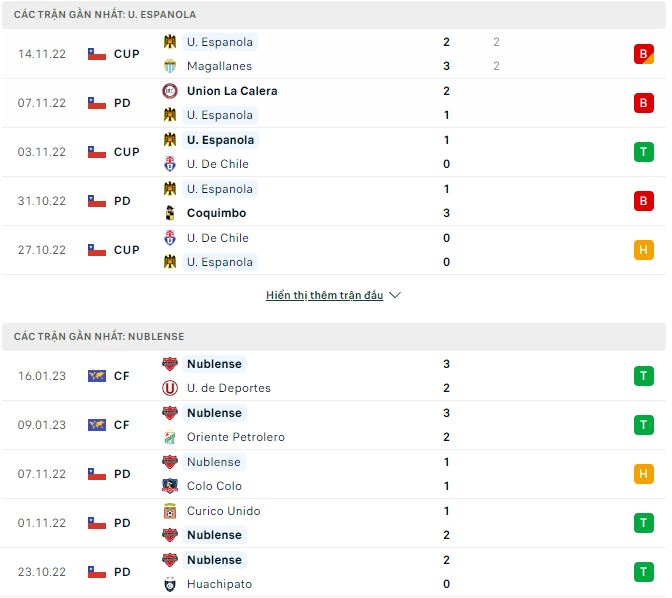Select the 'Các trận gần nhất: Nublense' header
Image resolution: width=672 pixels, height=598 pixels.
[99, 337]
